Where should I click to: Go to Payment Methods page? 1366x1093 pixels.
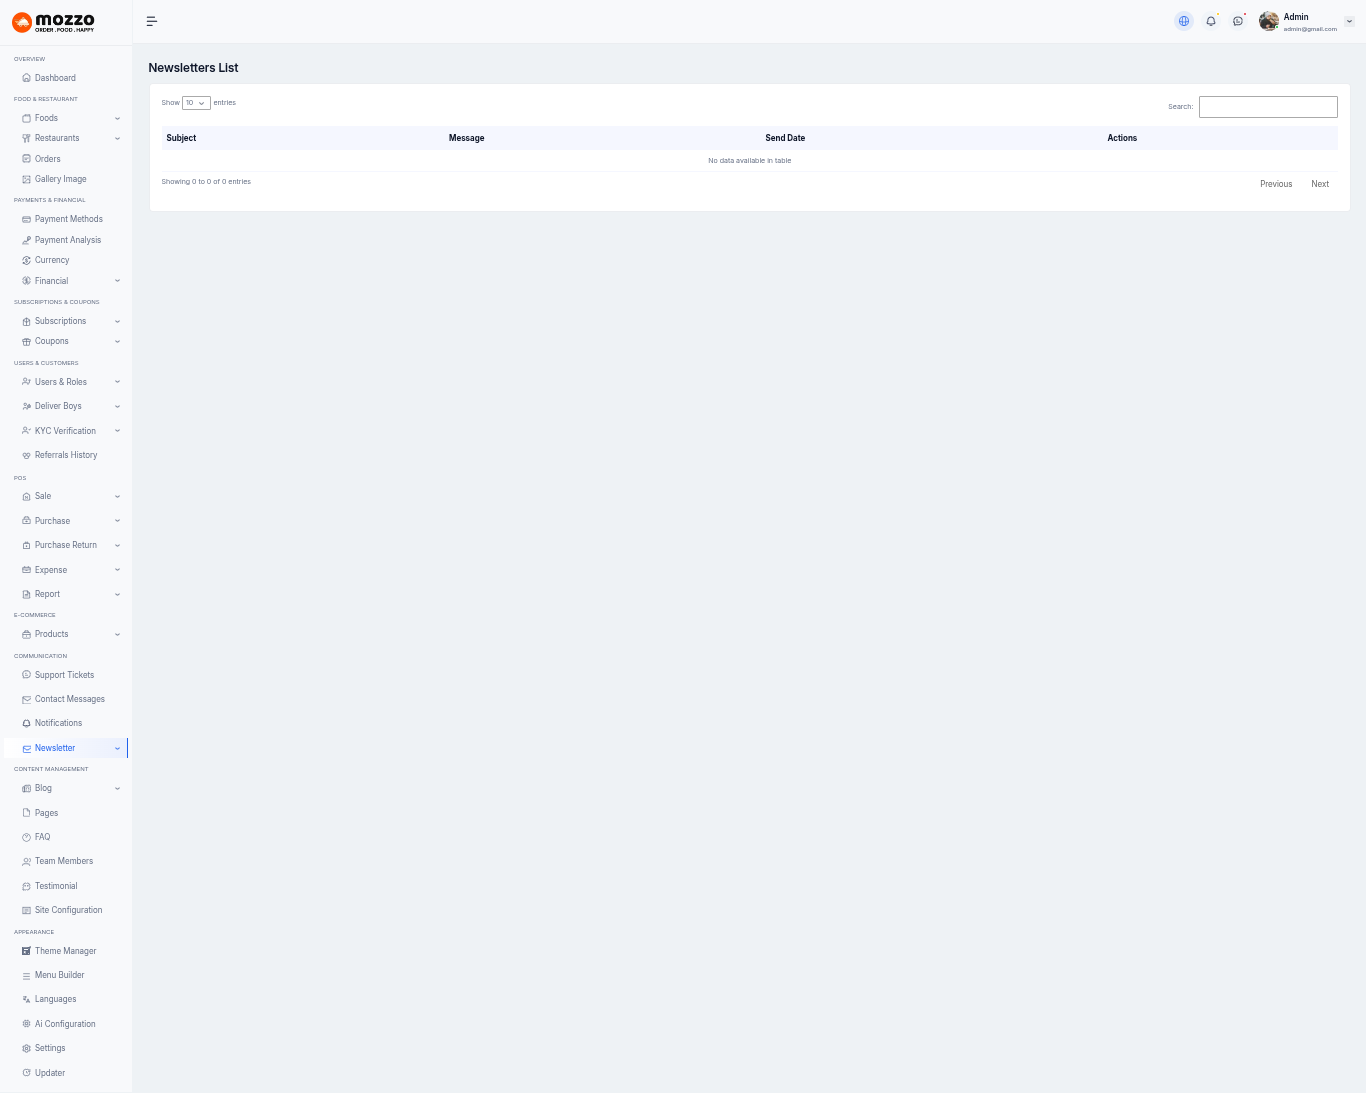68,219
